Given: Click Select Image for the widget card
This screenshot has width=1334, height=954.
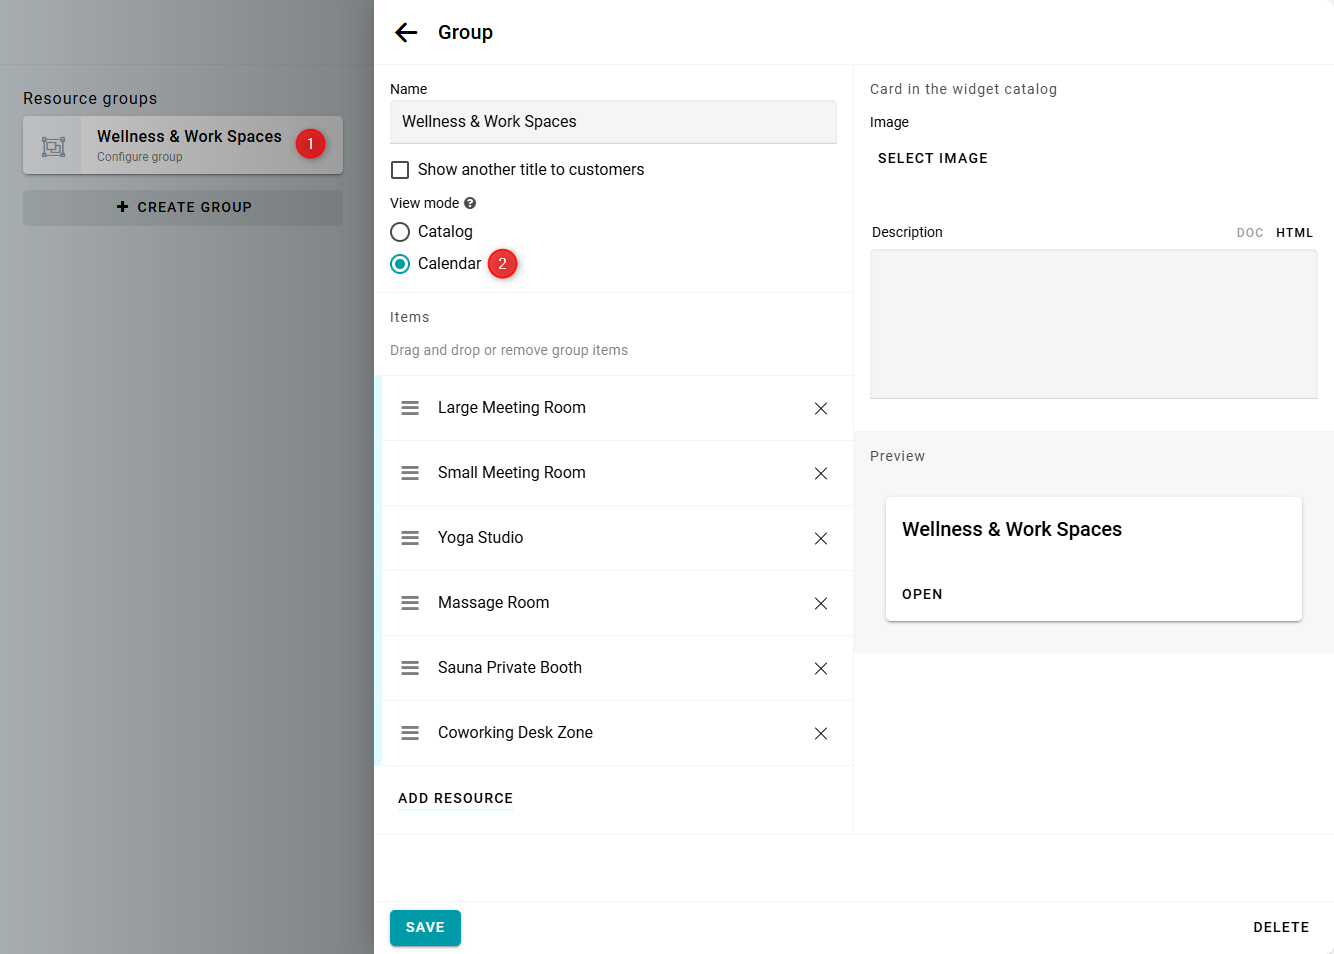Looking at the screenshot, I should coord(932,158).
